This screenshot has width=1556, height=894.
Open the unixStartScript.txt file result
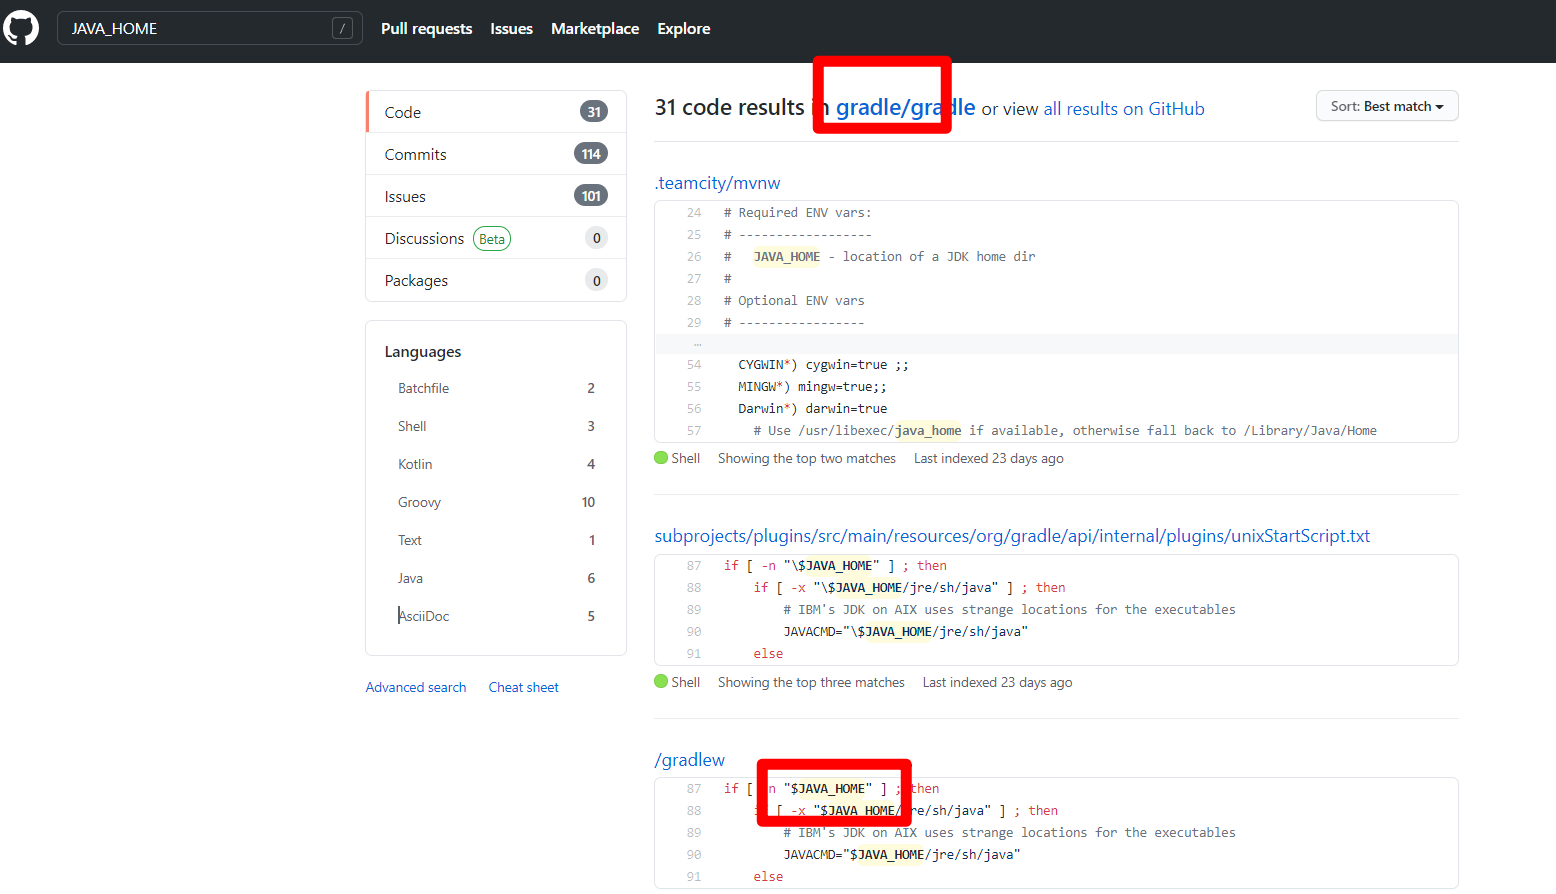(x=1012, y=536)
